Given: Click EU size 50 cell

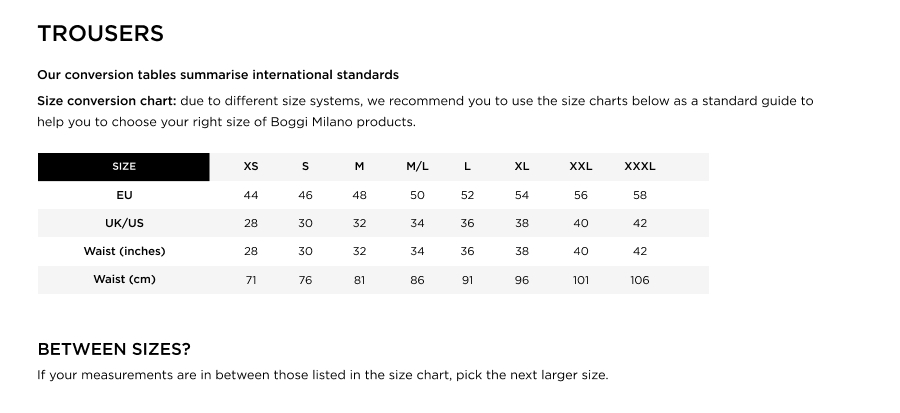Looking at the screenshot, I should (417, 195).
